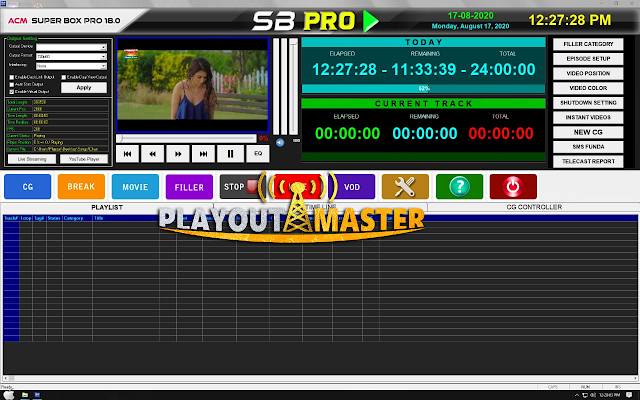640x400 pixels.
Task: Open INSTANT VIDEOS panel
Action: 588,118
